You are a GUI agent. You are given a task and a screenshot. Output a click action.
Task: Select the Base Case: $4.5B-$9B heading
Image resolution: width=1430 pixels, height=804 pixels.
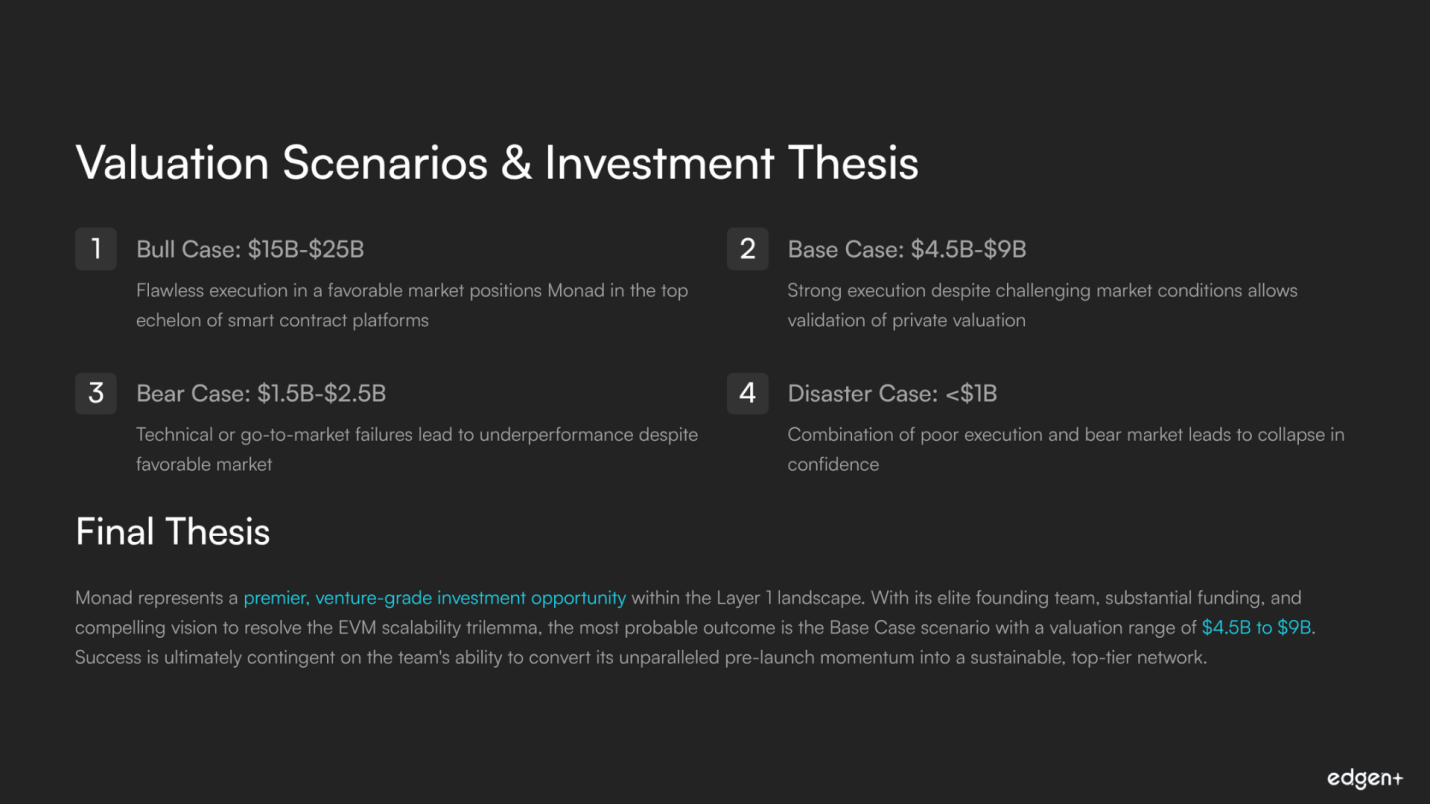[x=906, y=249]
